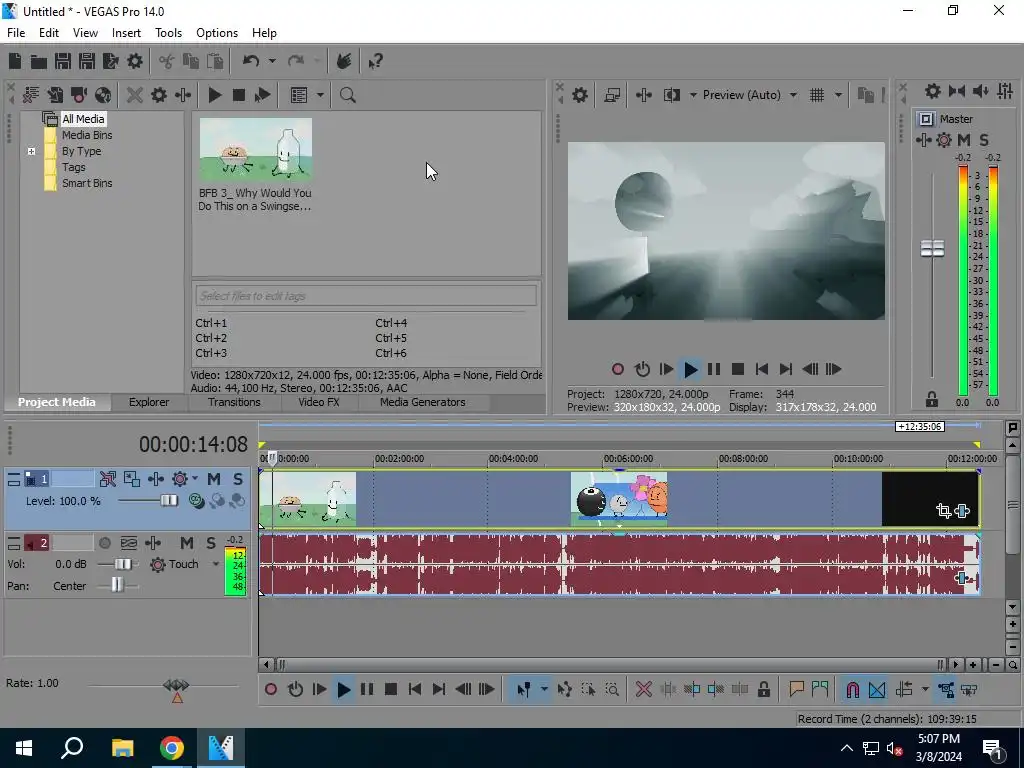Select the Tags folder
Viewport: 1024px width, 768px height.
click(74, 167)
